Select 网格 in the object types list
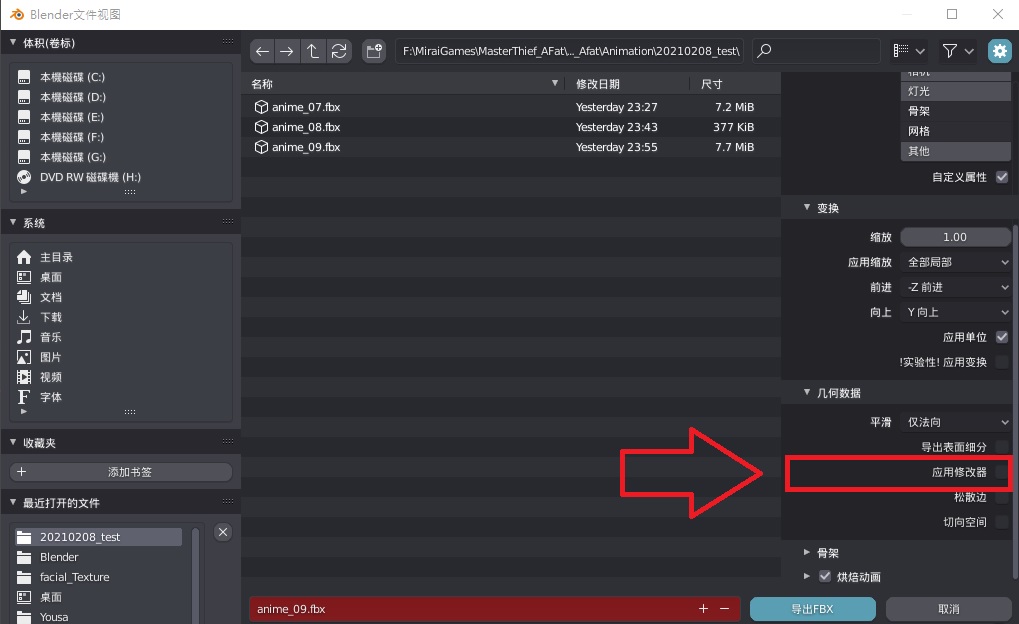1019x624 pixels. click(954, 131)
